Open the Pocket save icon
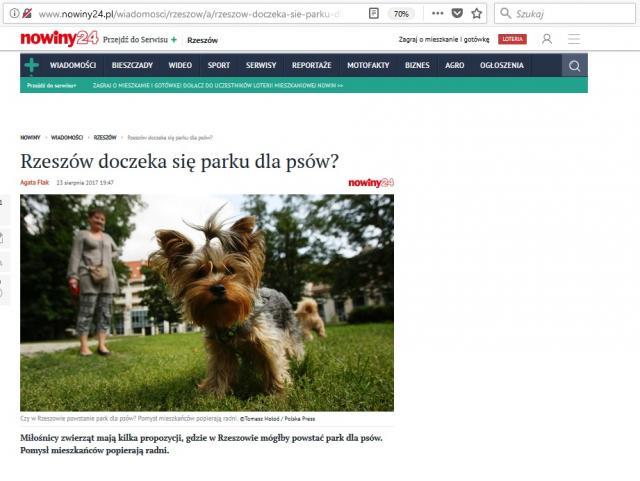 (457, 14)
